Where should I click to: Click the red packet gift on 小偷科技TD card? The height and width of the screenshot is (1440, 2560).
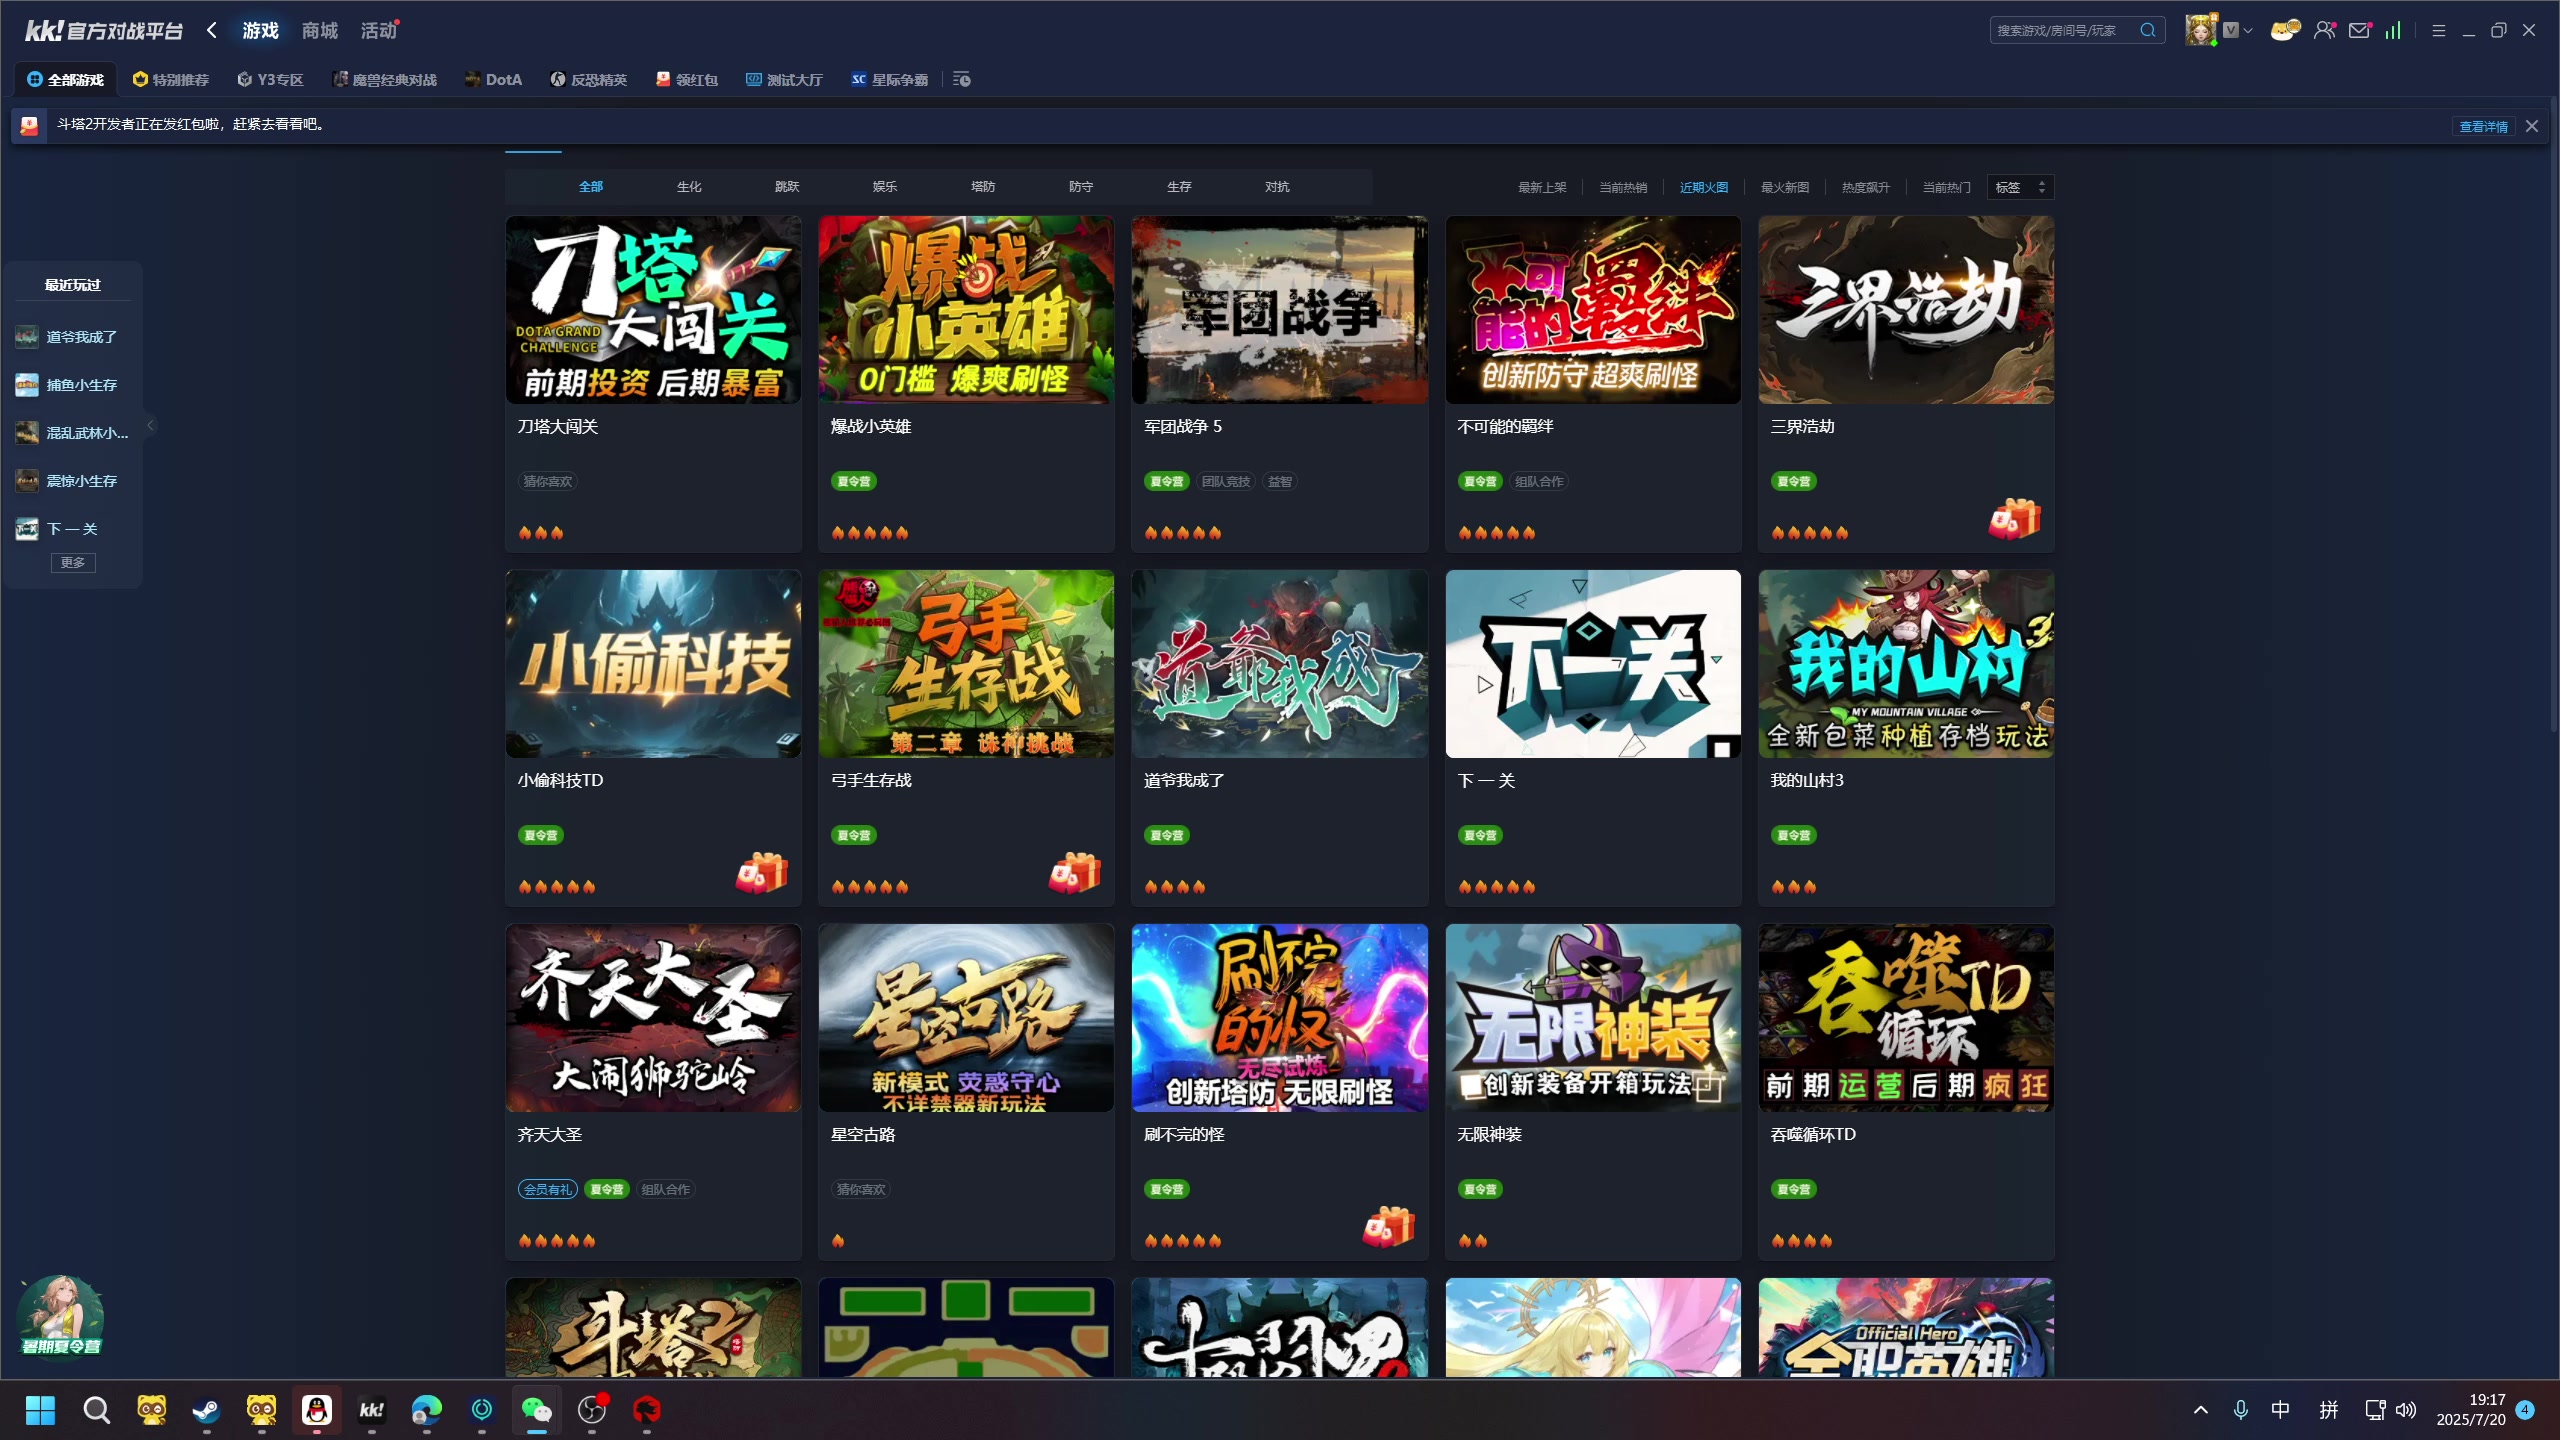click(x=762, y=873)
